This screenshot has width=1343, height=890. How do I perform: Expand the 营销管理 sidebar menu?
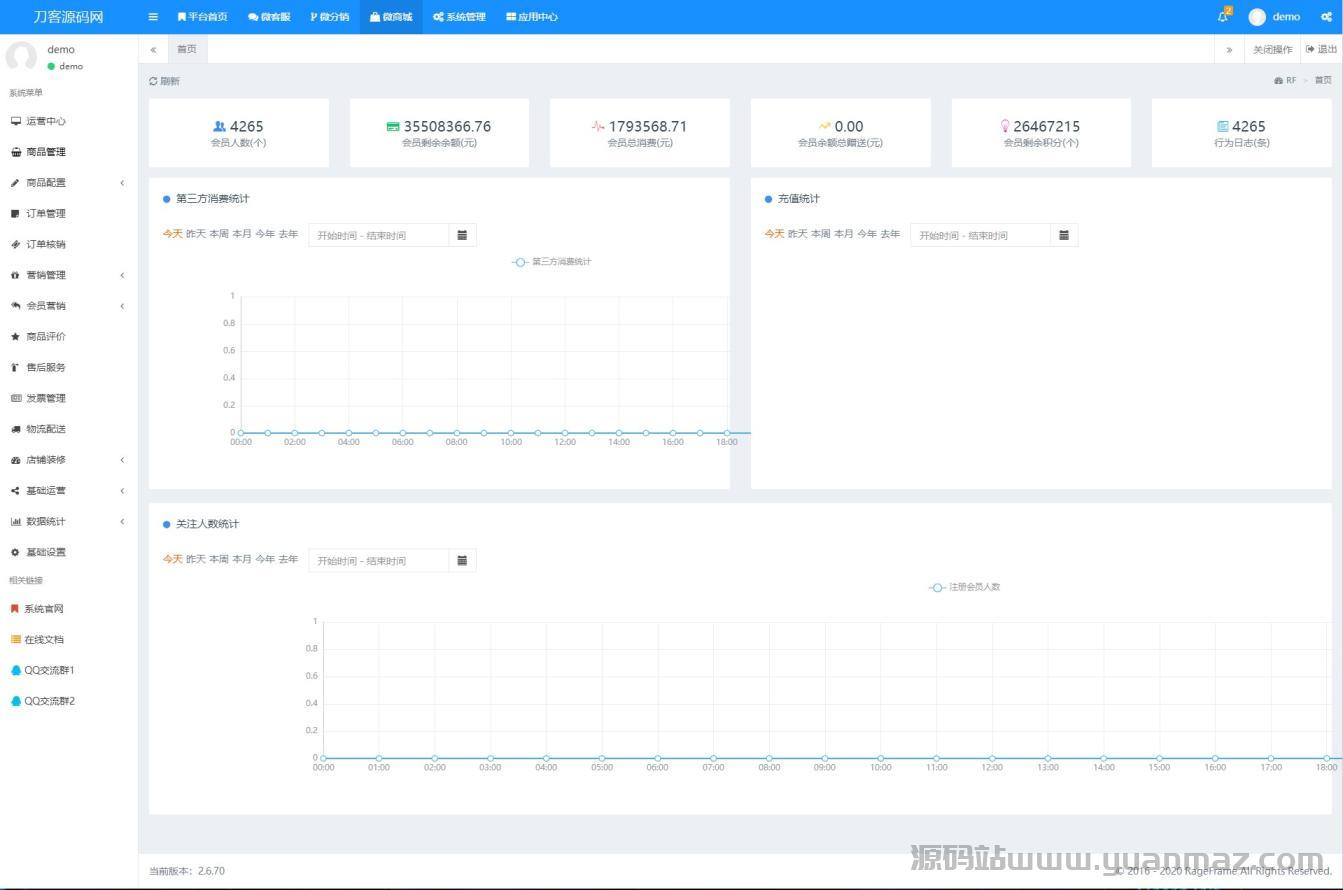(68, 275)
